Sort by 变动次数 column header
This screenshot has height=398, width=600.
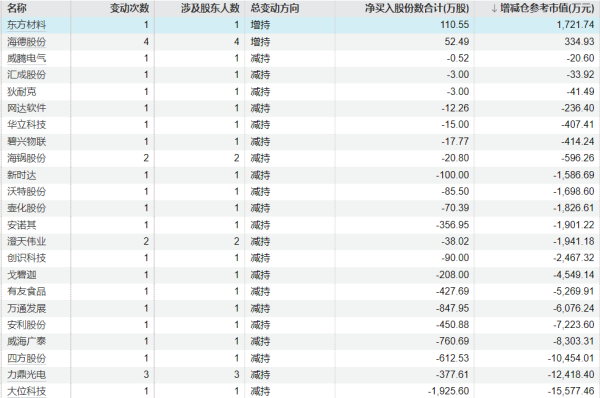(x=129, y=8)
